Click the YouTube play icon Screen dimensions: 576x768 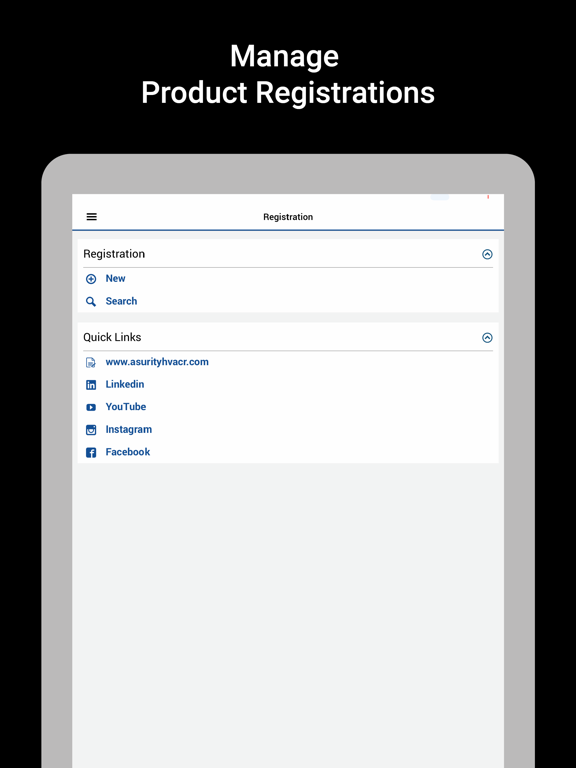(91, 408)
